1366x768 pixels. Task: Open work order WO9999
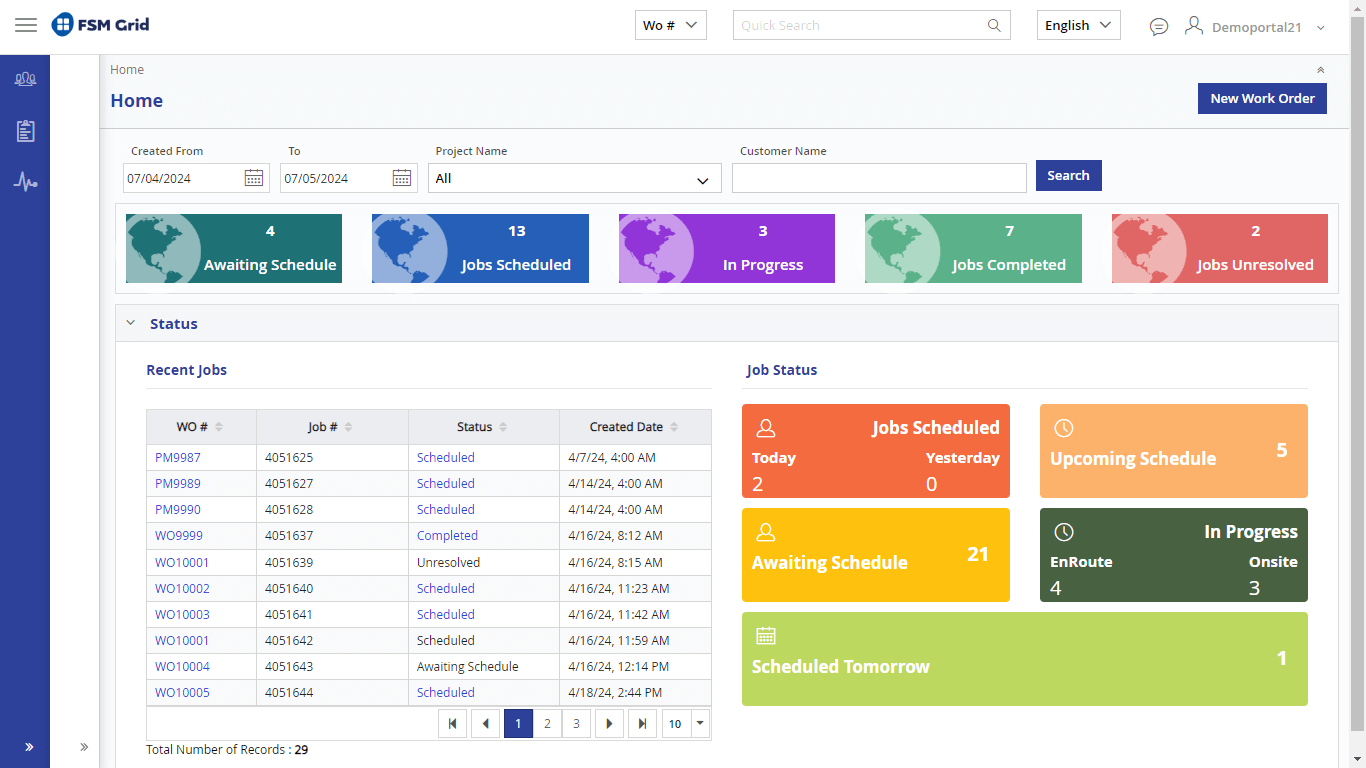[x=179, y=535]
